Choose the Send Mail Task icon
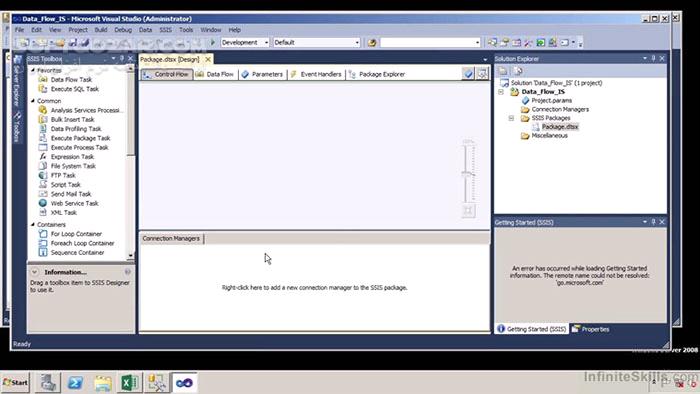 (43, 194)
